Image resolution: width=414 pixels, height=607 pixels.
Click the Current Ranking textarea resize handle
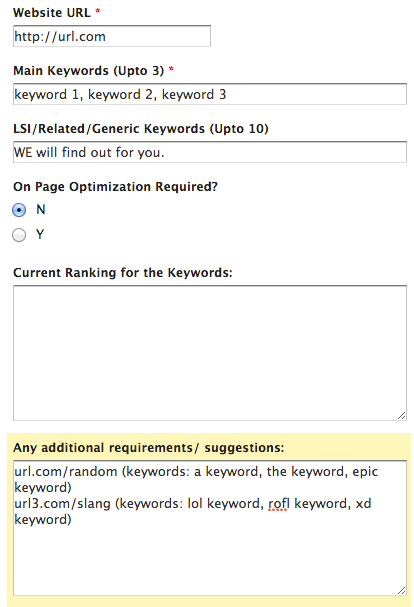click(402, 415)
